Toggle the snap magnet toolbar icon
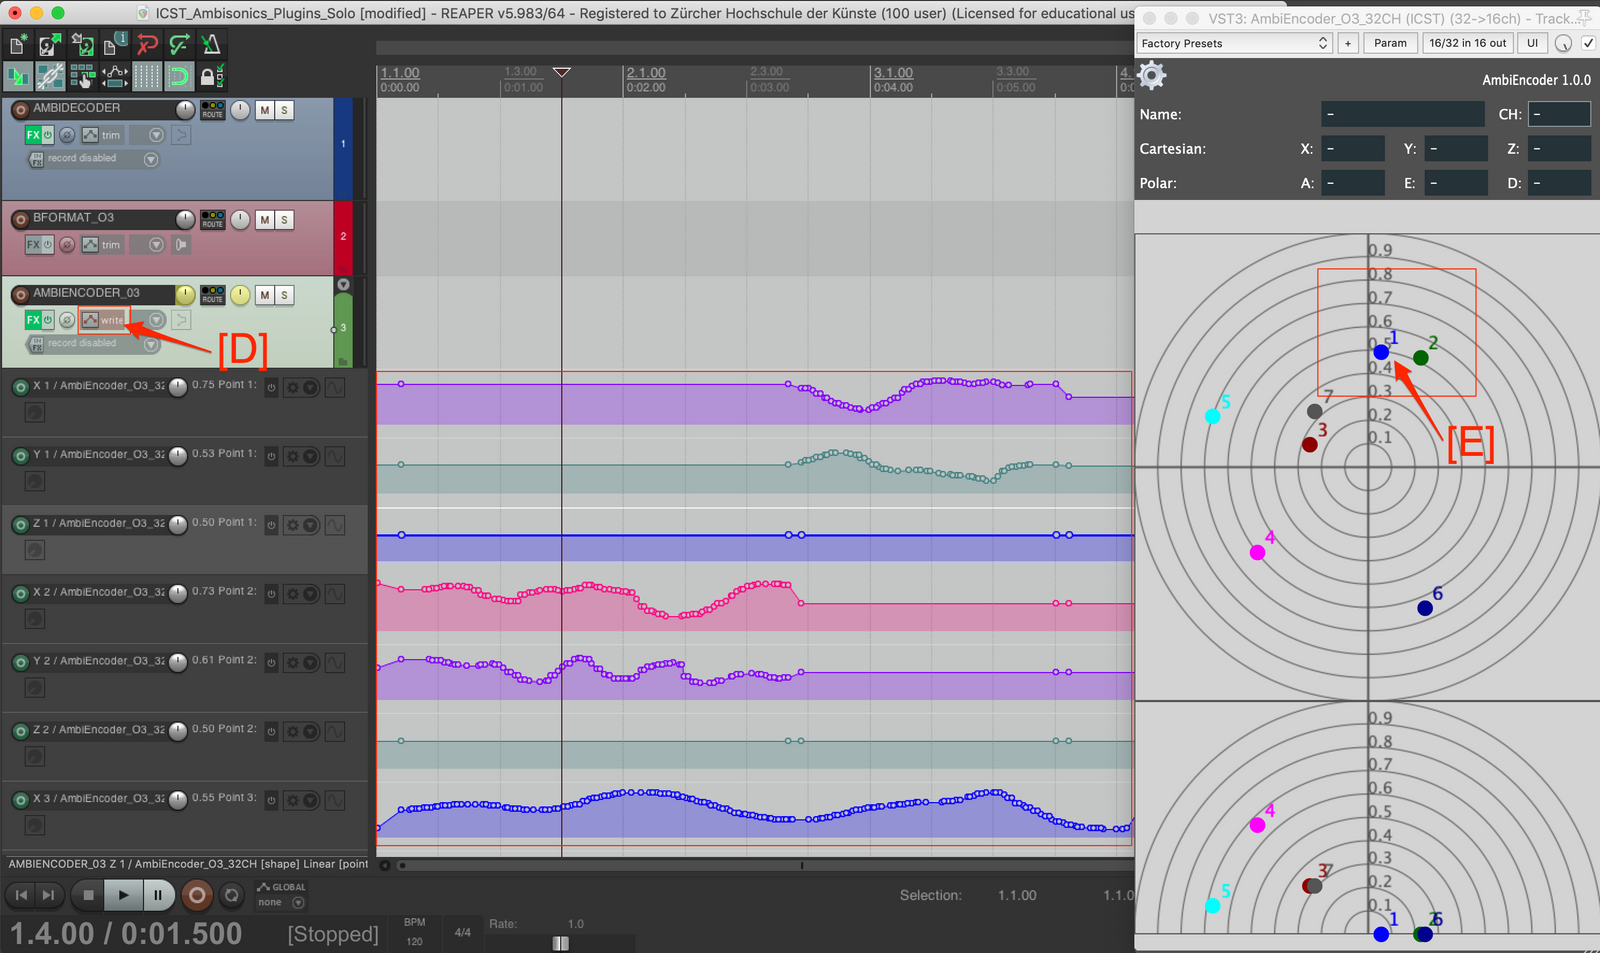Image resolution: width=1600 pixels, height=953 pixels. pyautogui.click(x=179, y=76)
